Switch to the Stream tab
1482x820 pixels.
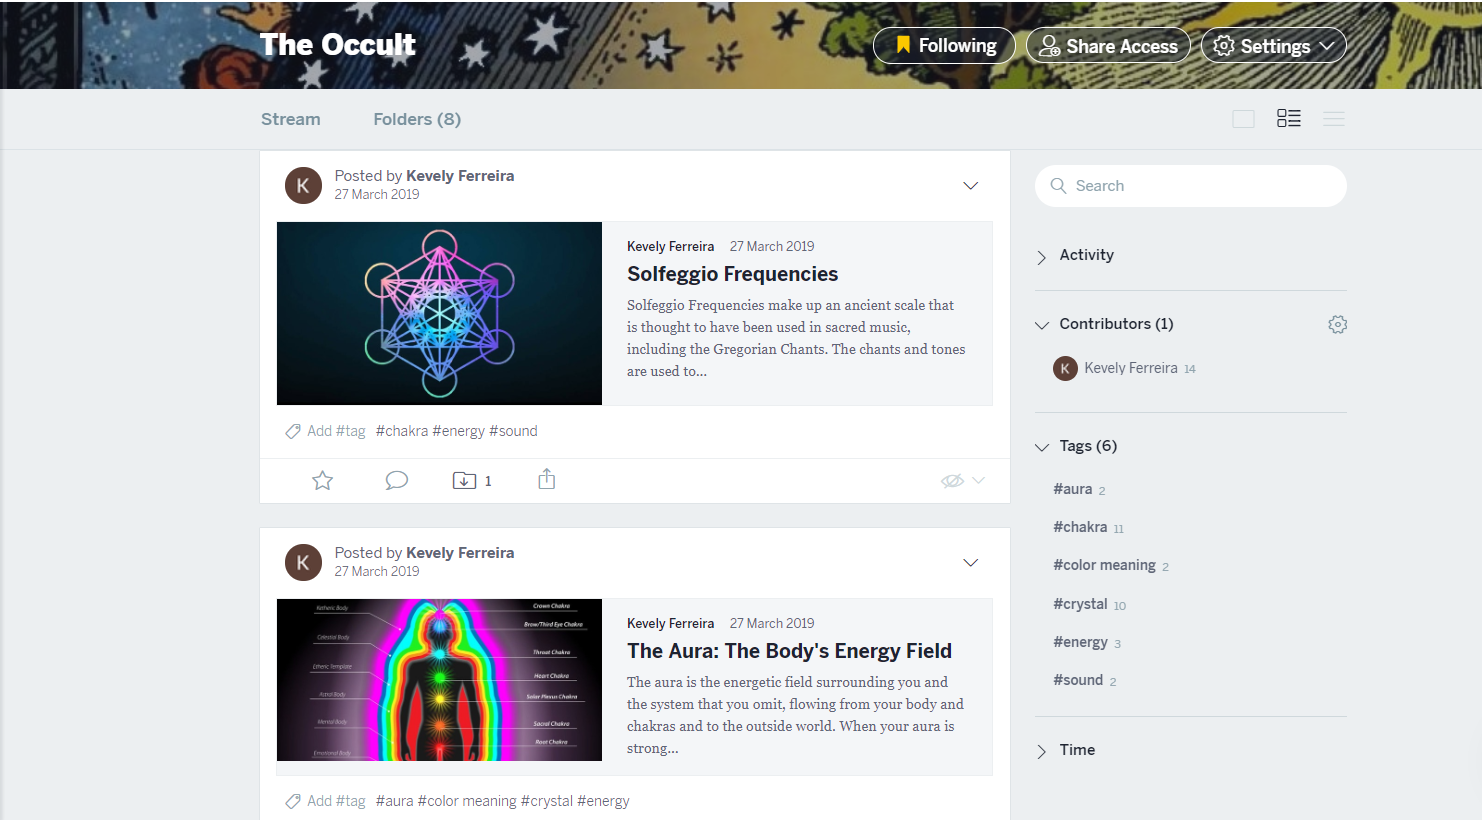(291, 119)
